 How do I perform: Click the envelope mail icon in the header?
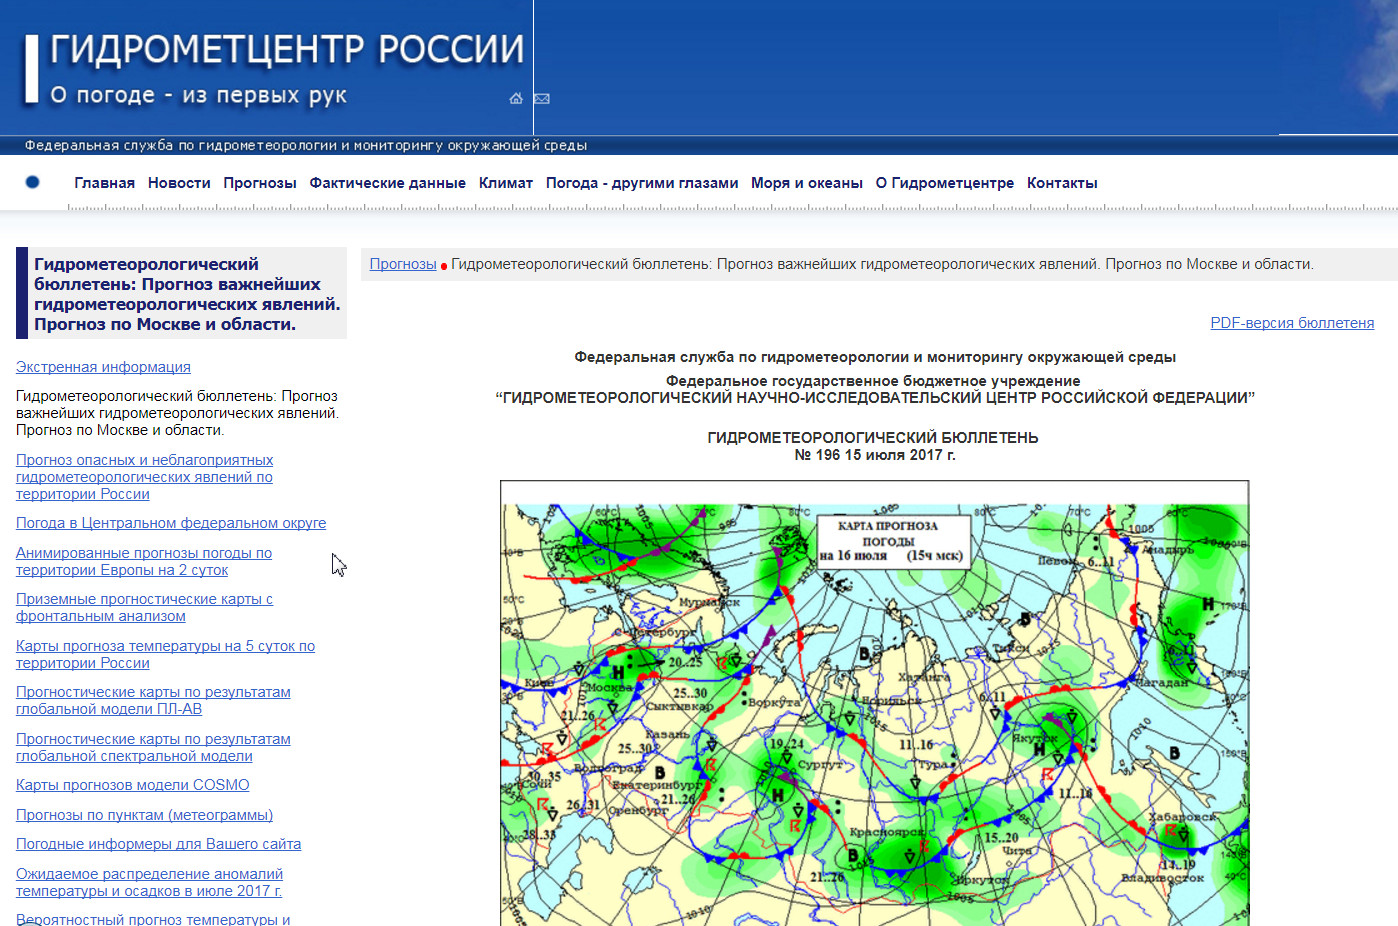point(542,98)
